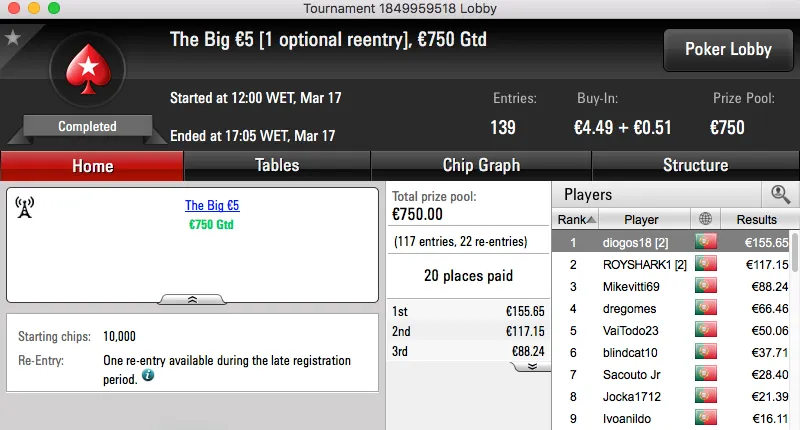Sort players by Results column
800x430 pixels.
click(756, 219)
